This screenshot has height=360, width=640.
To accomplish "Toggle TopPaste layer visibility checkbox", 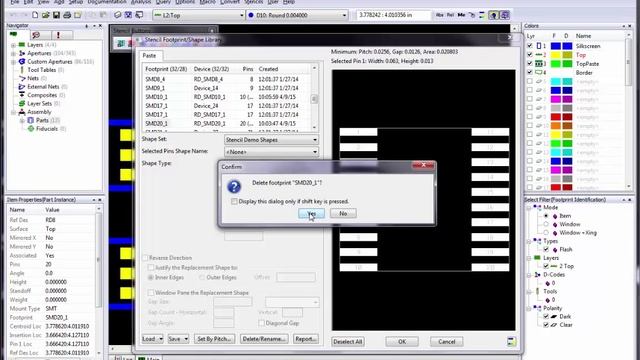I will point(530,64).
